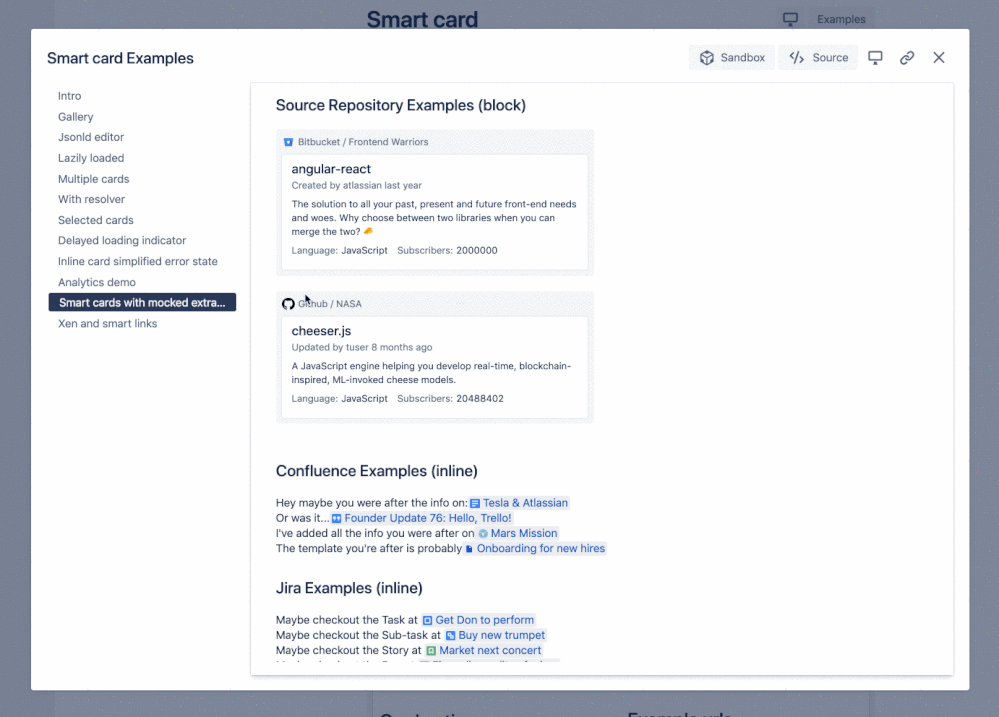
Task: Click the Source code brackets icon
Action: click(x=796, y=57)
